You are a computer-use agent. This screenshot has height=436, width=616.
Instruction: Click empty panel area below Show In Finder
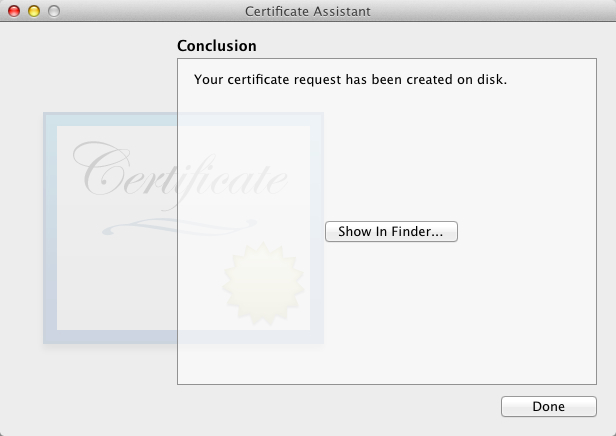391,320
